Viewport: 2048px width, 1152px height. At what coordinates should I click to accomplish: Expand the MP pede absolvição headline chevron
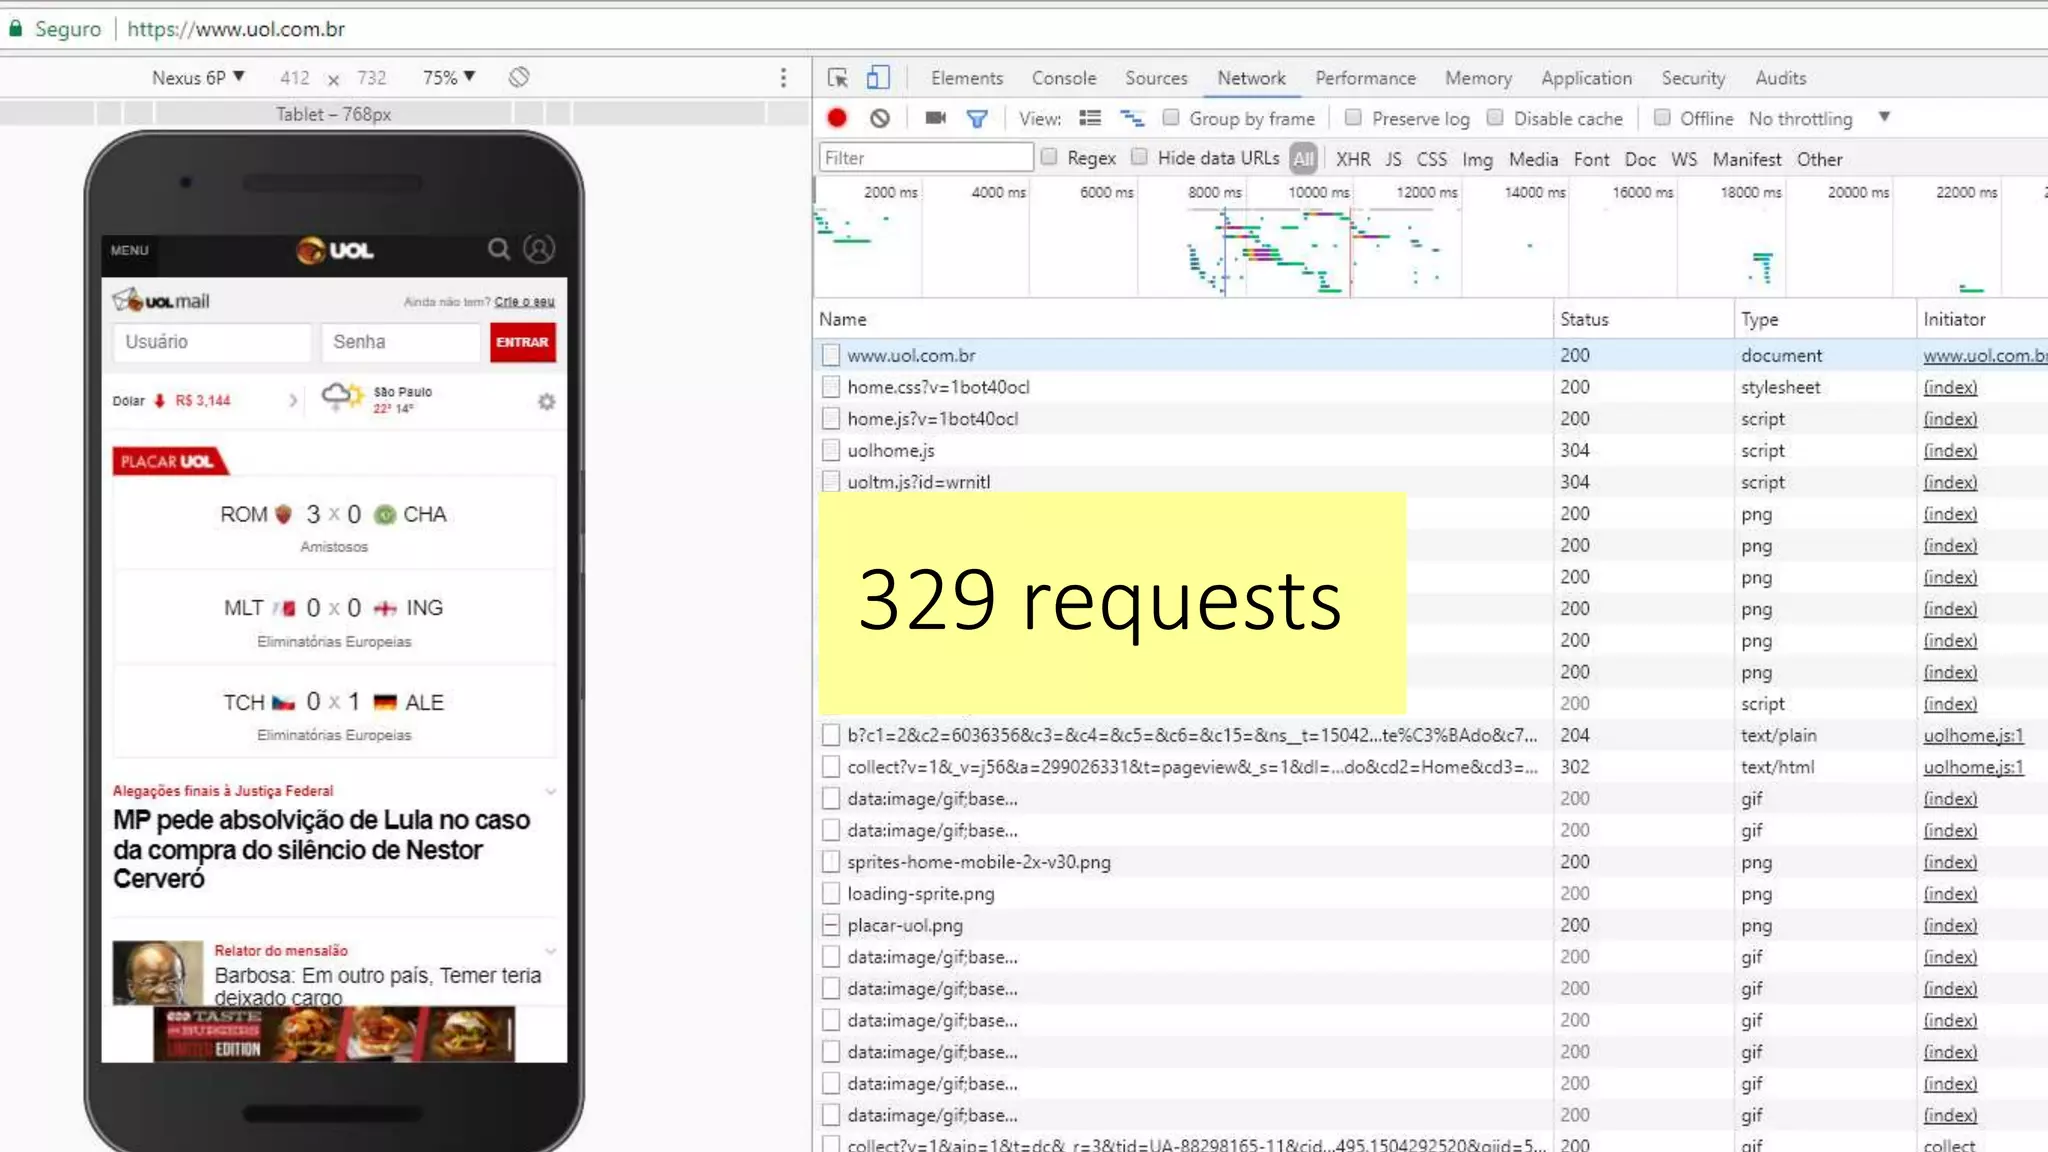(550, 791)
